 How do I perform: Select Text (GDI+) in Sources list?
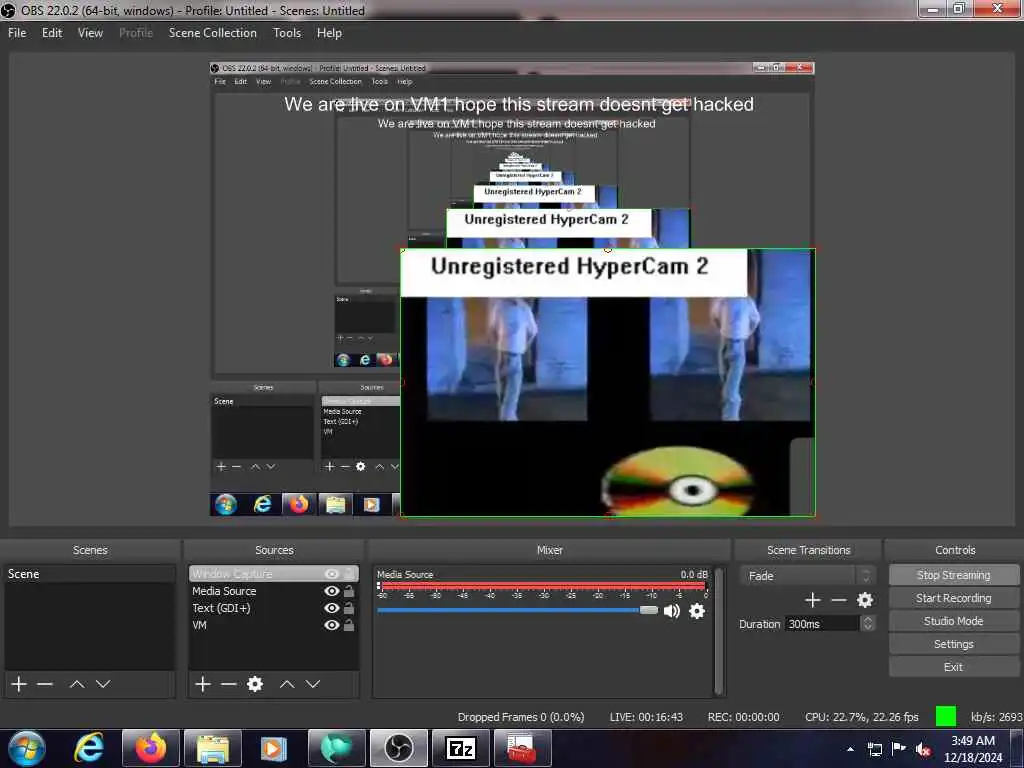click(x=274, y=608)
